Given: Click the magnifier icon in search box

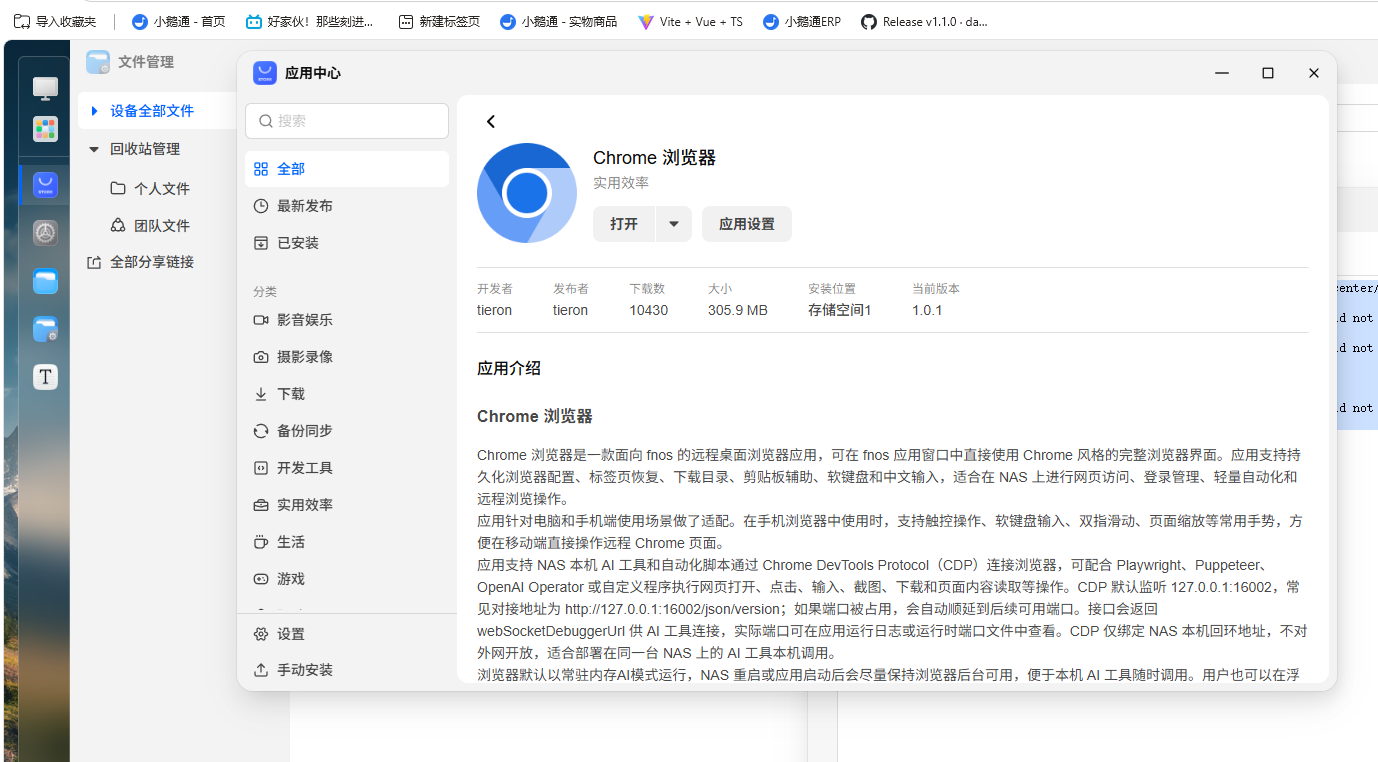Looking at the screenshot, I should coord(266,121).
